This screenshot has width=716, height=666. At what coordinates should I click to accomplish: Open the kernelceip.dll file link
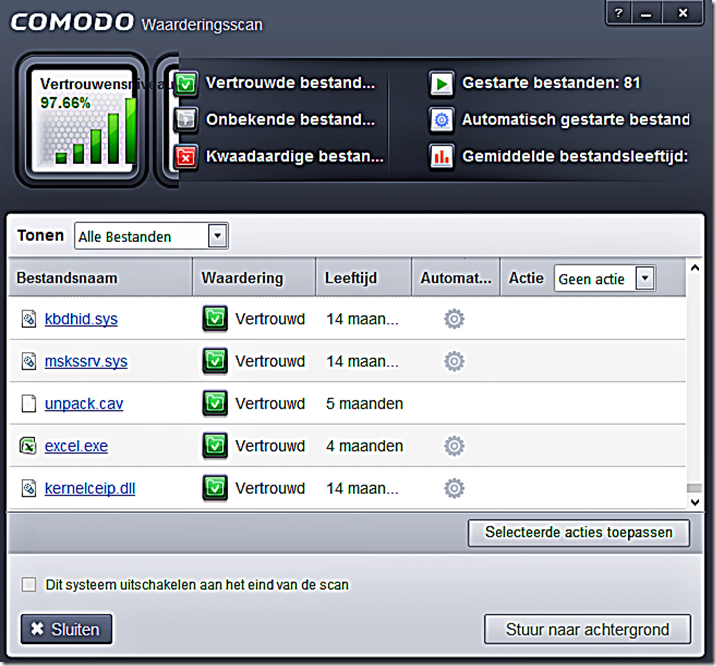point(90,488)
